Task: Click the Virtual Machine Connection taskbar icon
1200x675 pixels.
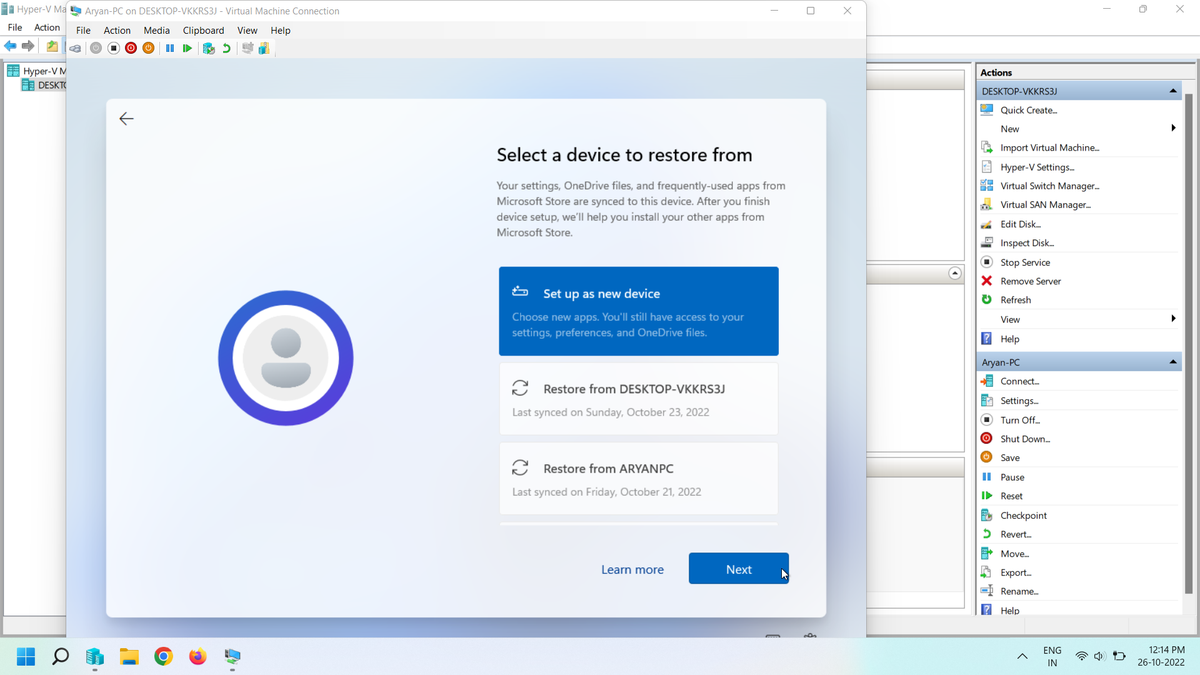Action: click(232, 657)
